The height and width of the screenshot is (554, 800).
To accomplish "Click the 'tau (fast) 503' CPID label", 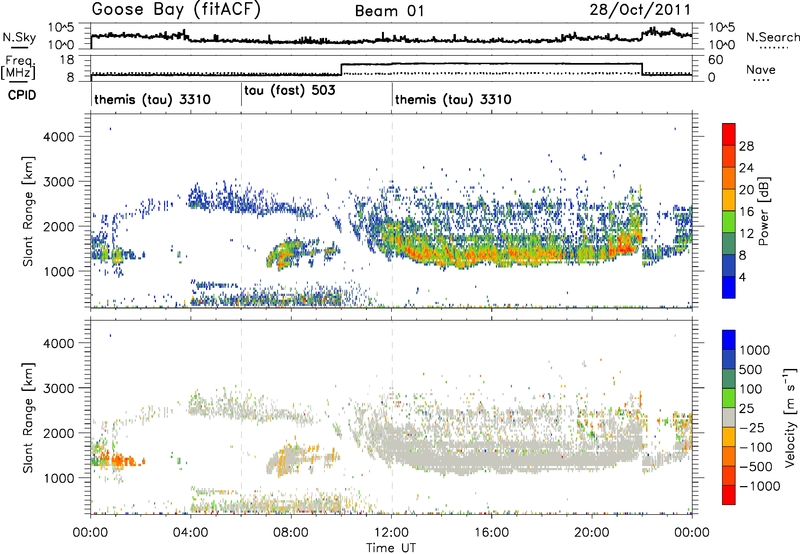I will point(290,91).
